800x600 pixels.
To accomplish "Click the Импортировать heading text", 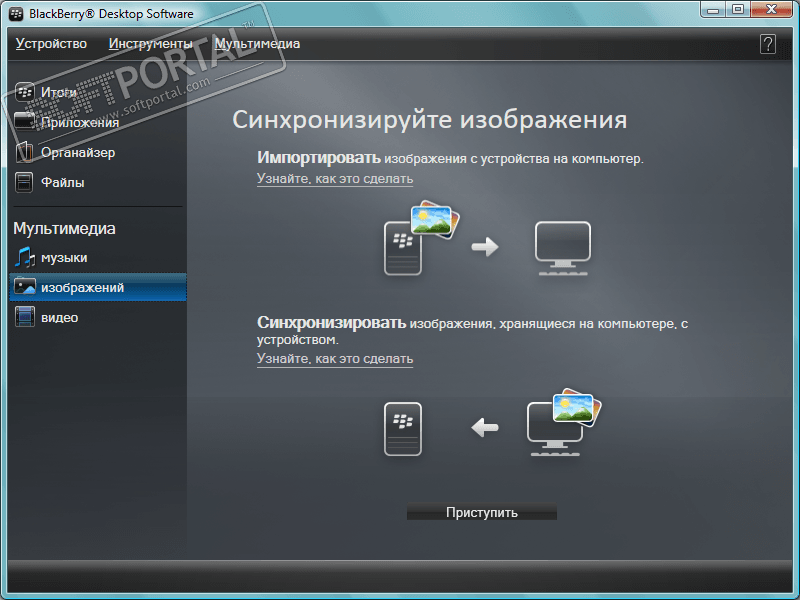I will (x=319, y=158).
